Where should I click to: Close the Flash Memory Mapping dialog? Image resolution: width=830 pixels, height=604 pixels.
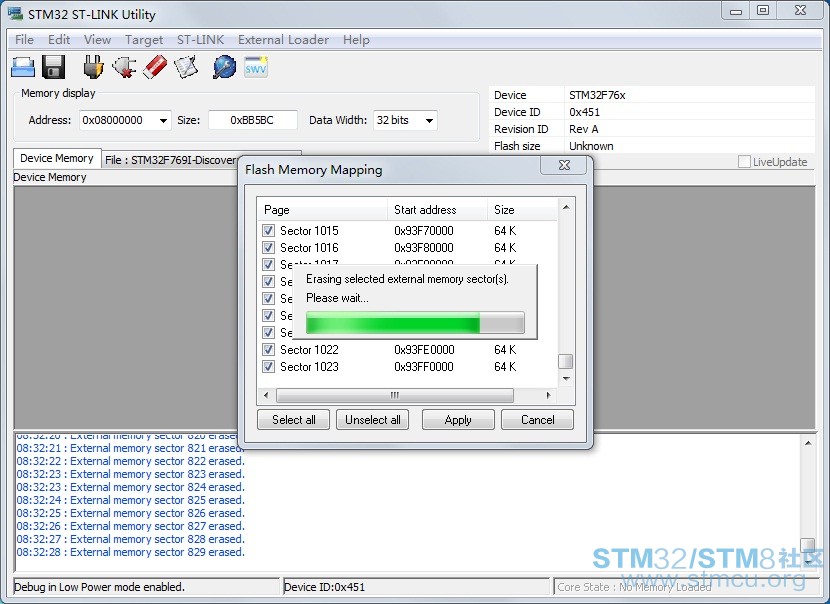click(x=564, y=165)
